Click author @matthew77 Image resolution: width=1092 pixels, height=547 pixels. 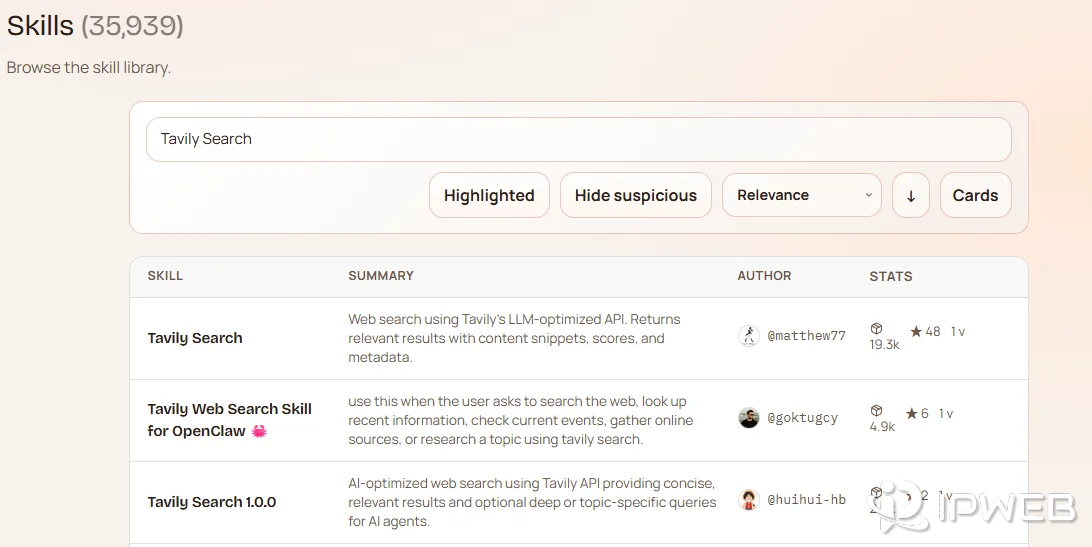806,336
